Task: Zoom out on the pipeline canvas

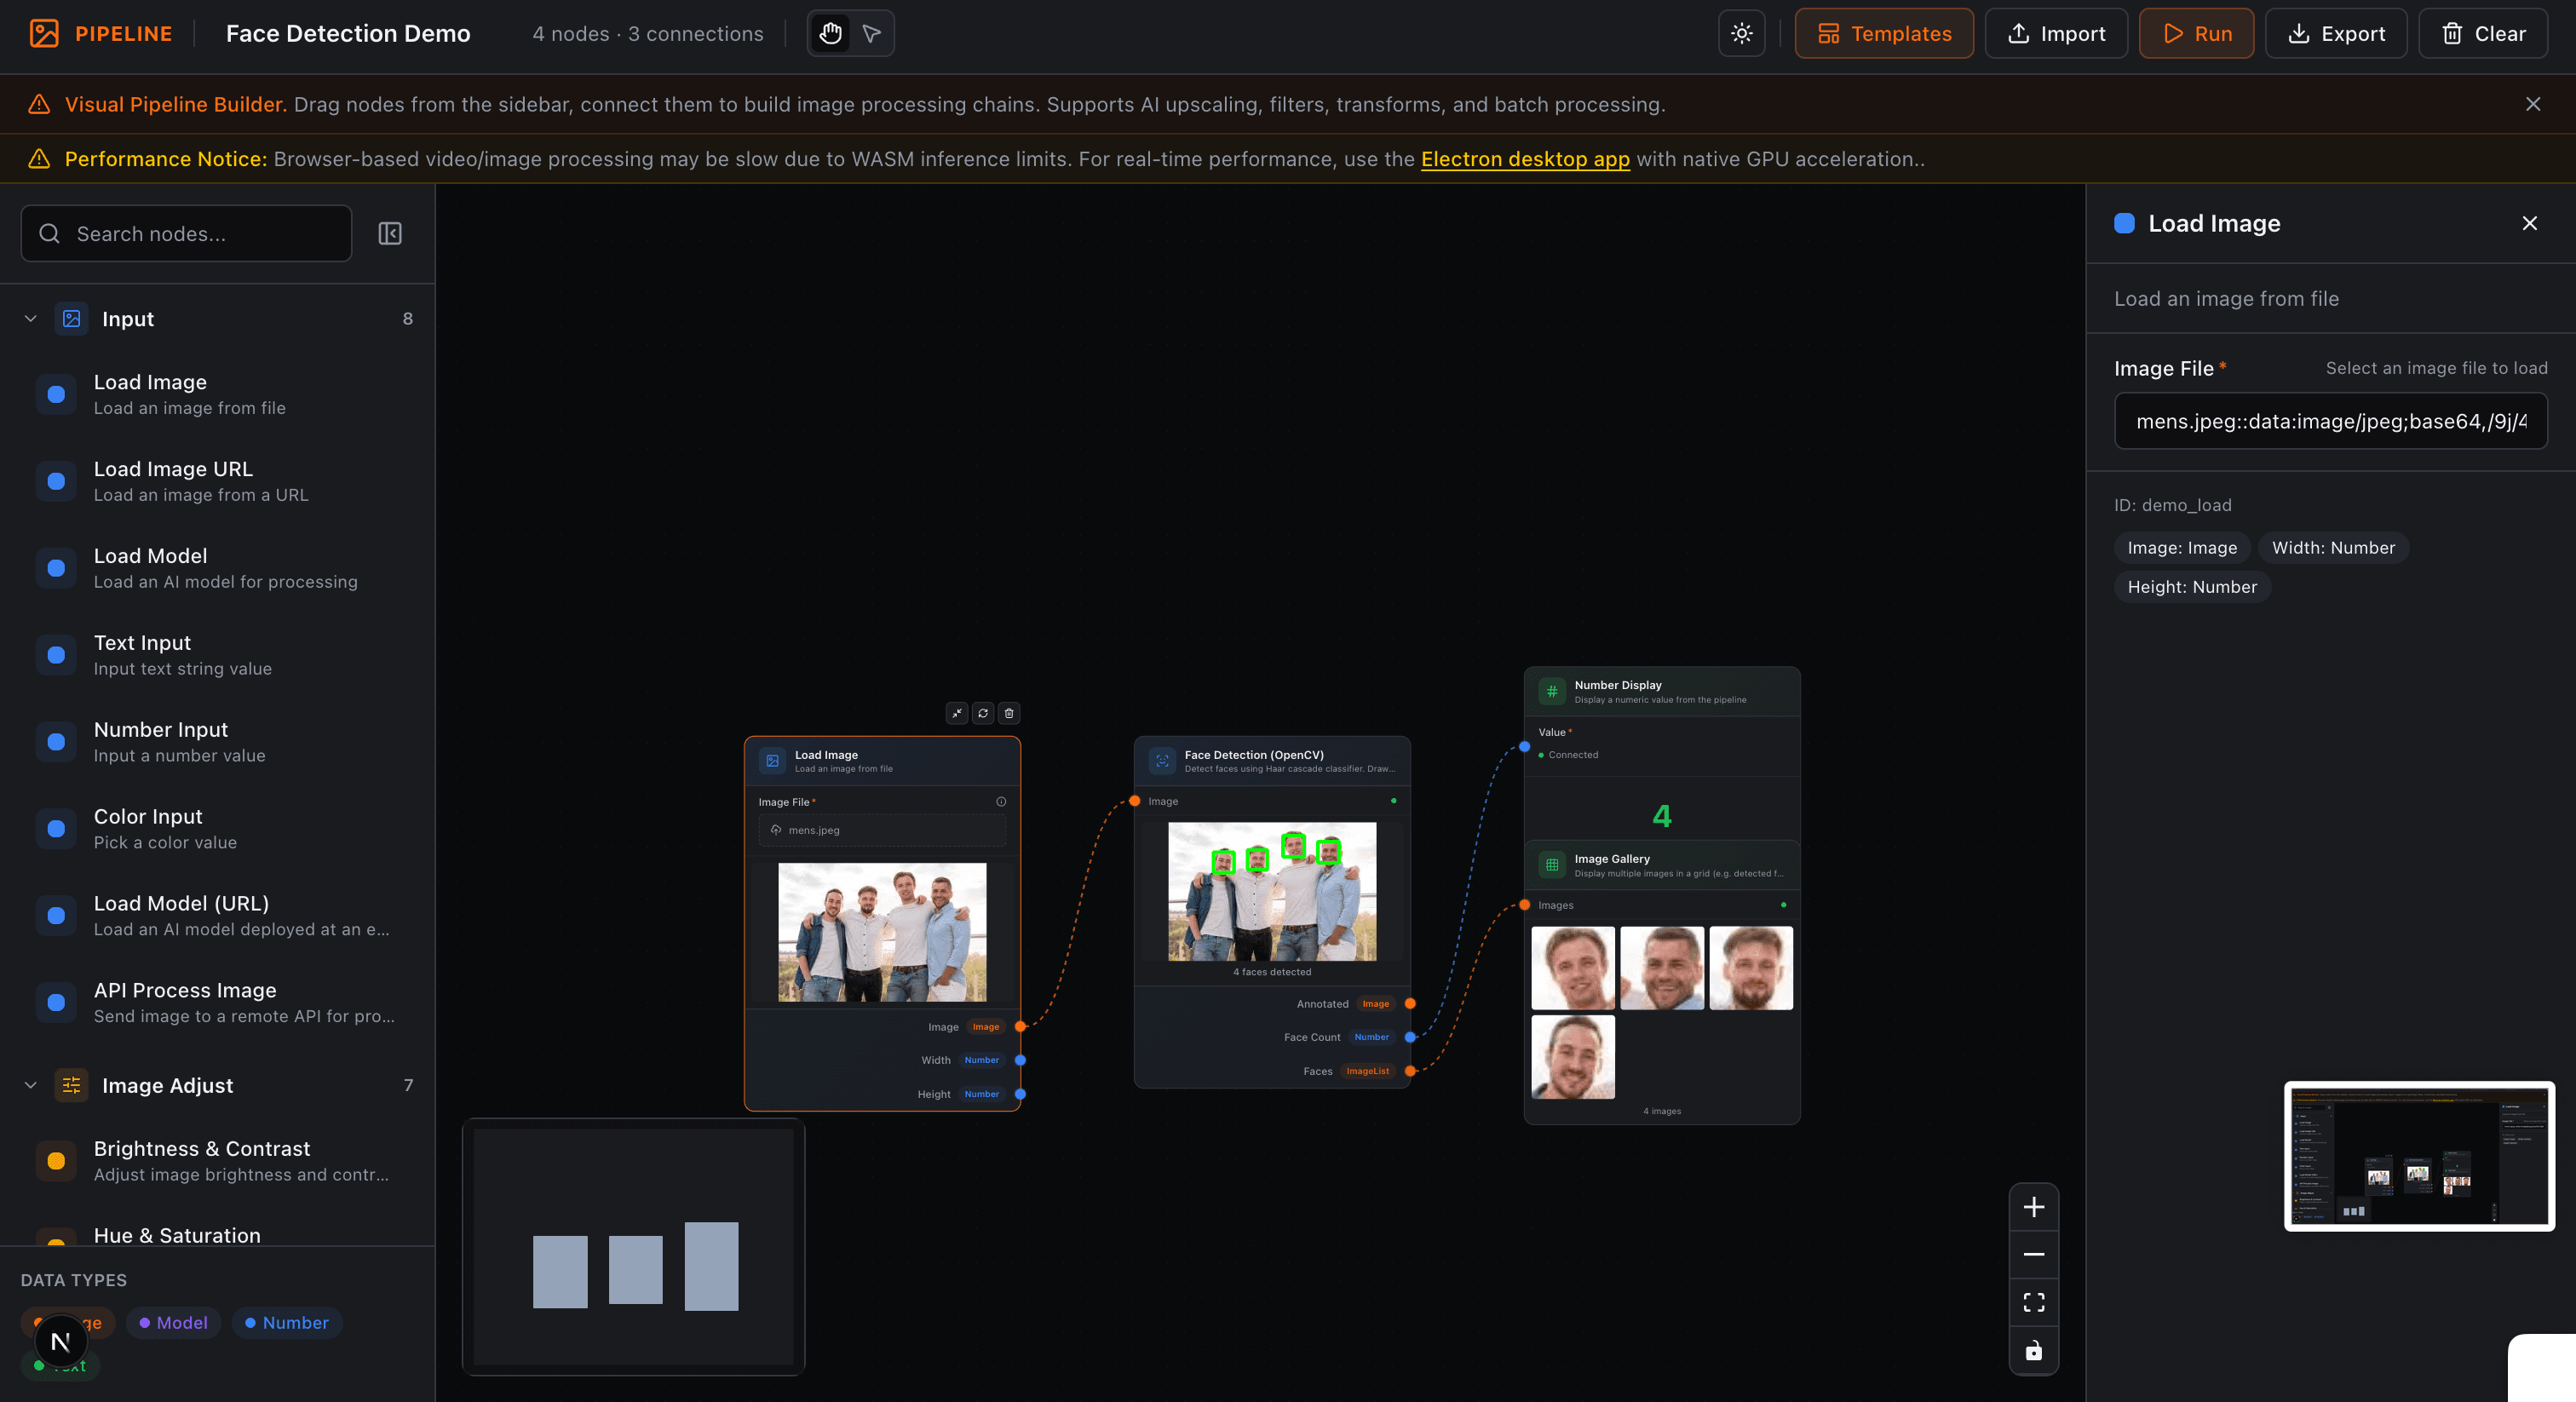Action: pos(2033,1254)
